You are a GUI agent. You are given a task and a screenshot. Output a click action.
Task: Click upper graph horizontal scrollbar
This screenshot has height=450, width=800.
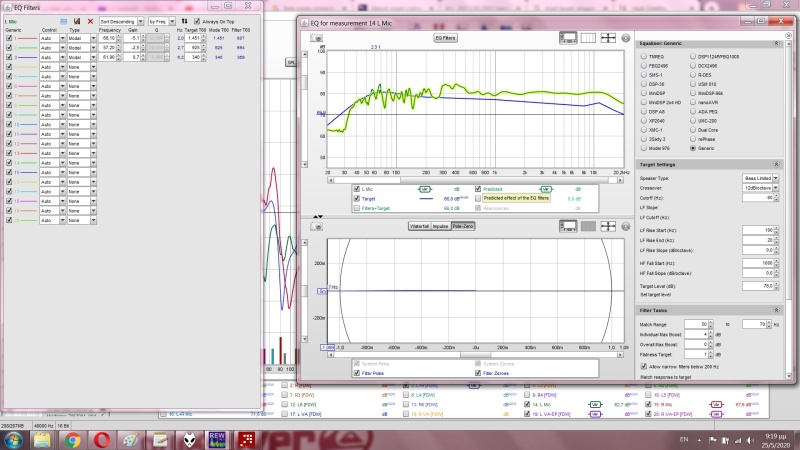coord(475,180)
